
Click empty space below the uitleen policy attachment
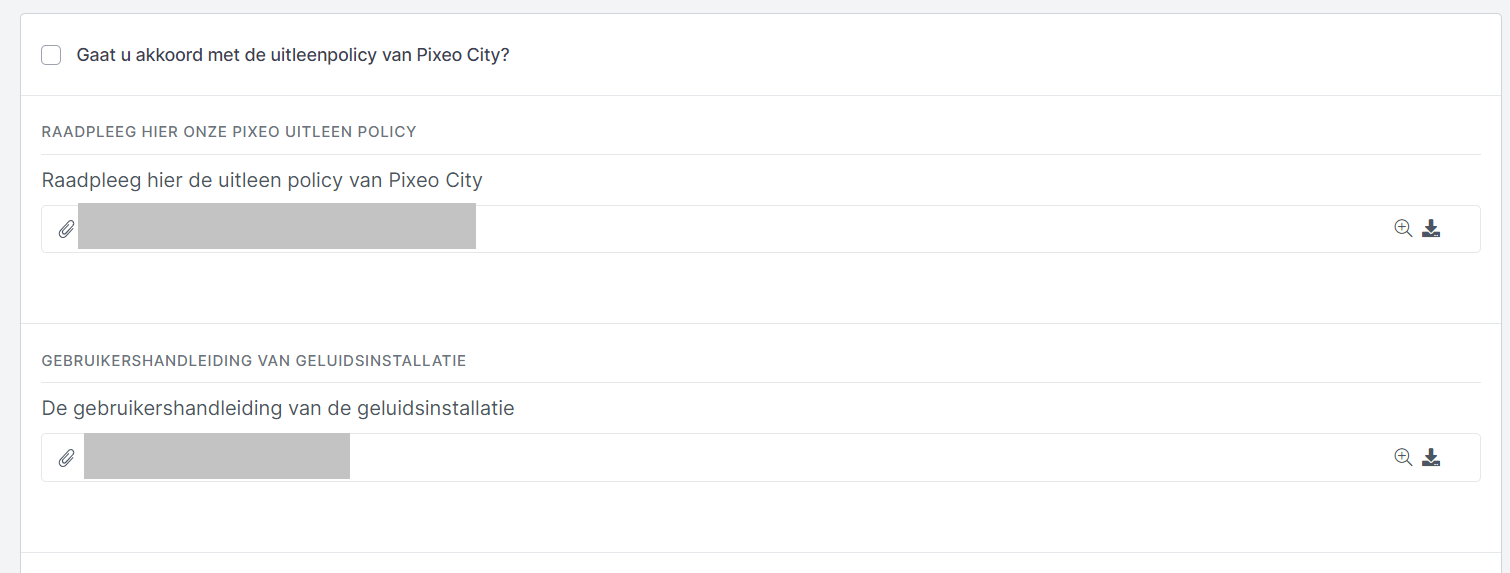pyautogui.click(x=760, y=288)
